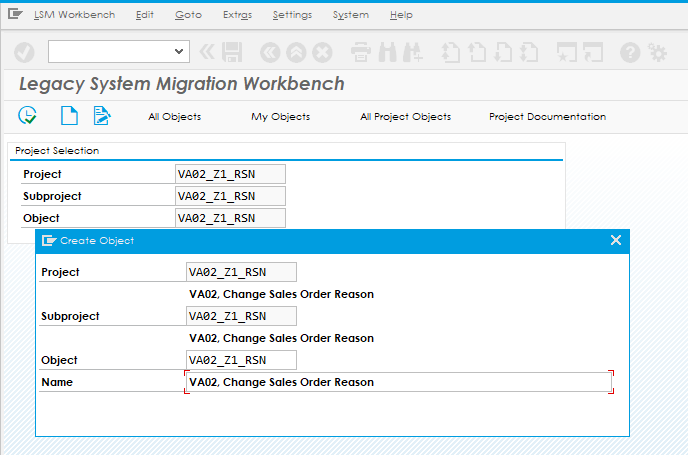Click the Customize layout gear icon
688x455 pixels.
tap(657, 52)
